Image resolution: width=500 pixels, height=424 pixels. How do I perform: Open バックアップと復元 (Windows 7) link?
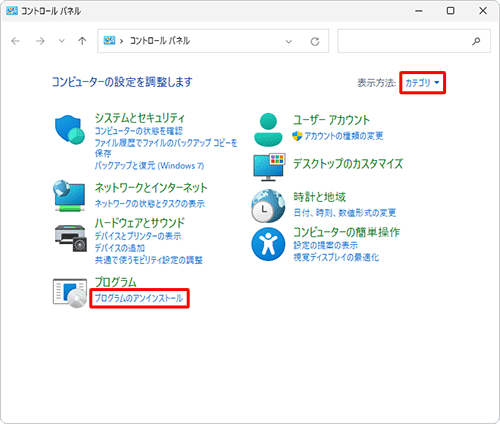click(149, 166)
